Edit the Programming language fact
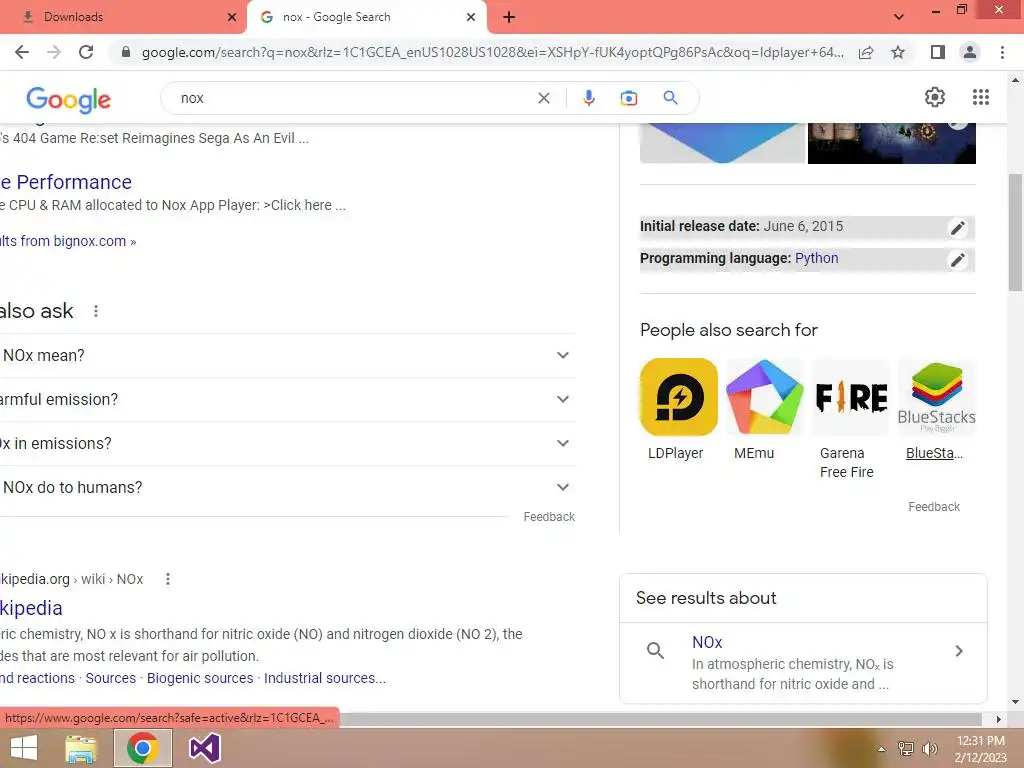Viewport: 1024px width, 768px height. point(957,260)
